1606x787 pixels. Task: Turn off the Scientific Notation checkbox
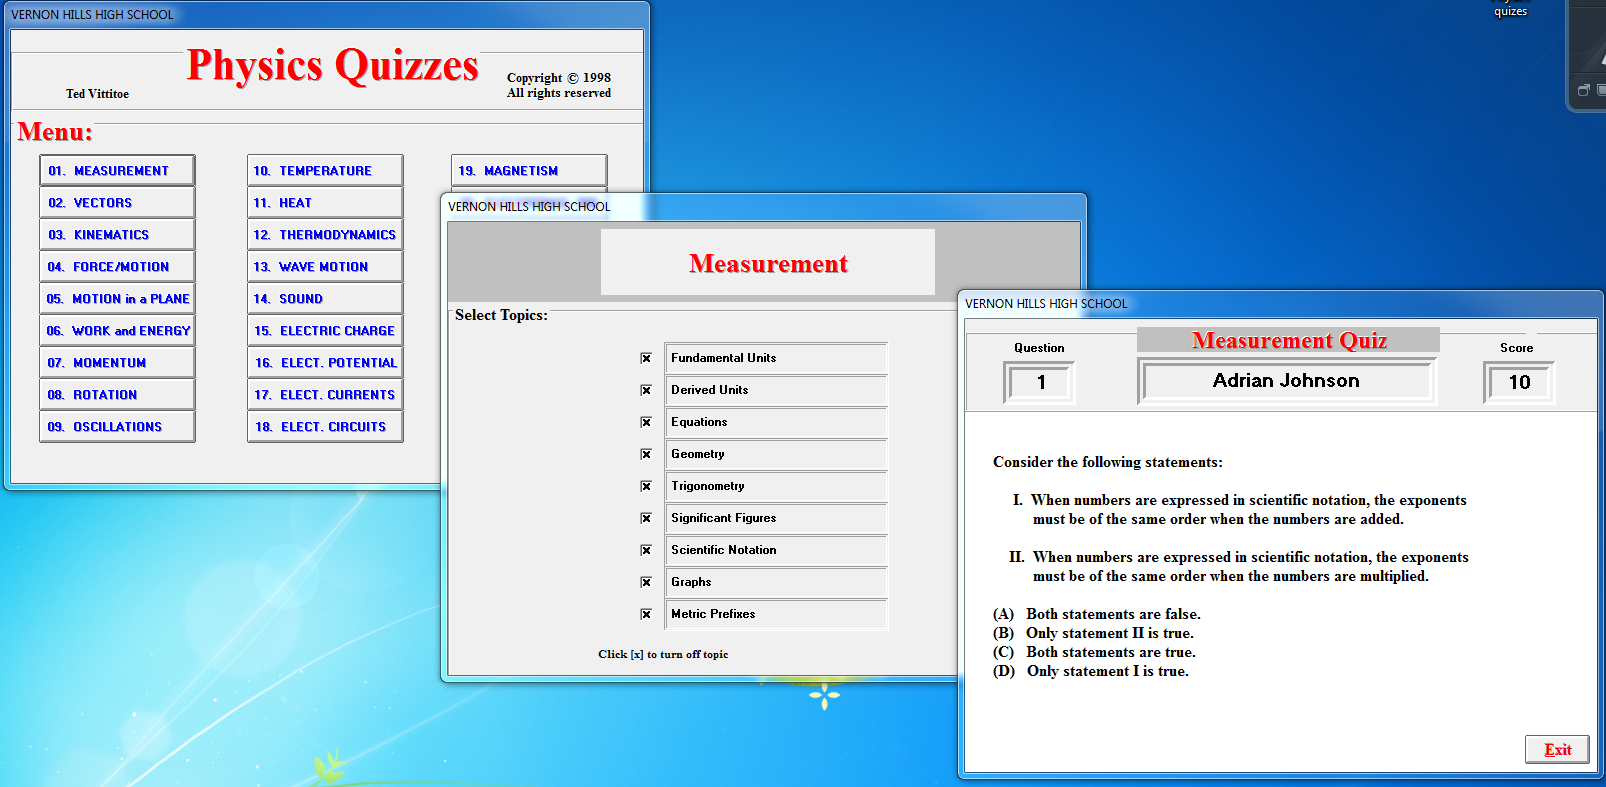pyautogui.click(x=646, y=550)
